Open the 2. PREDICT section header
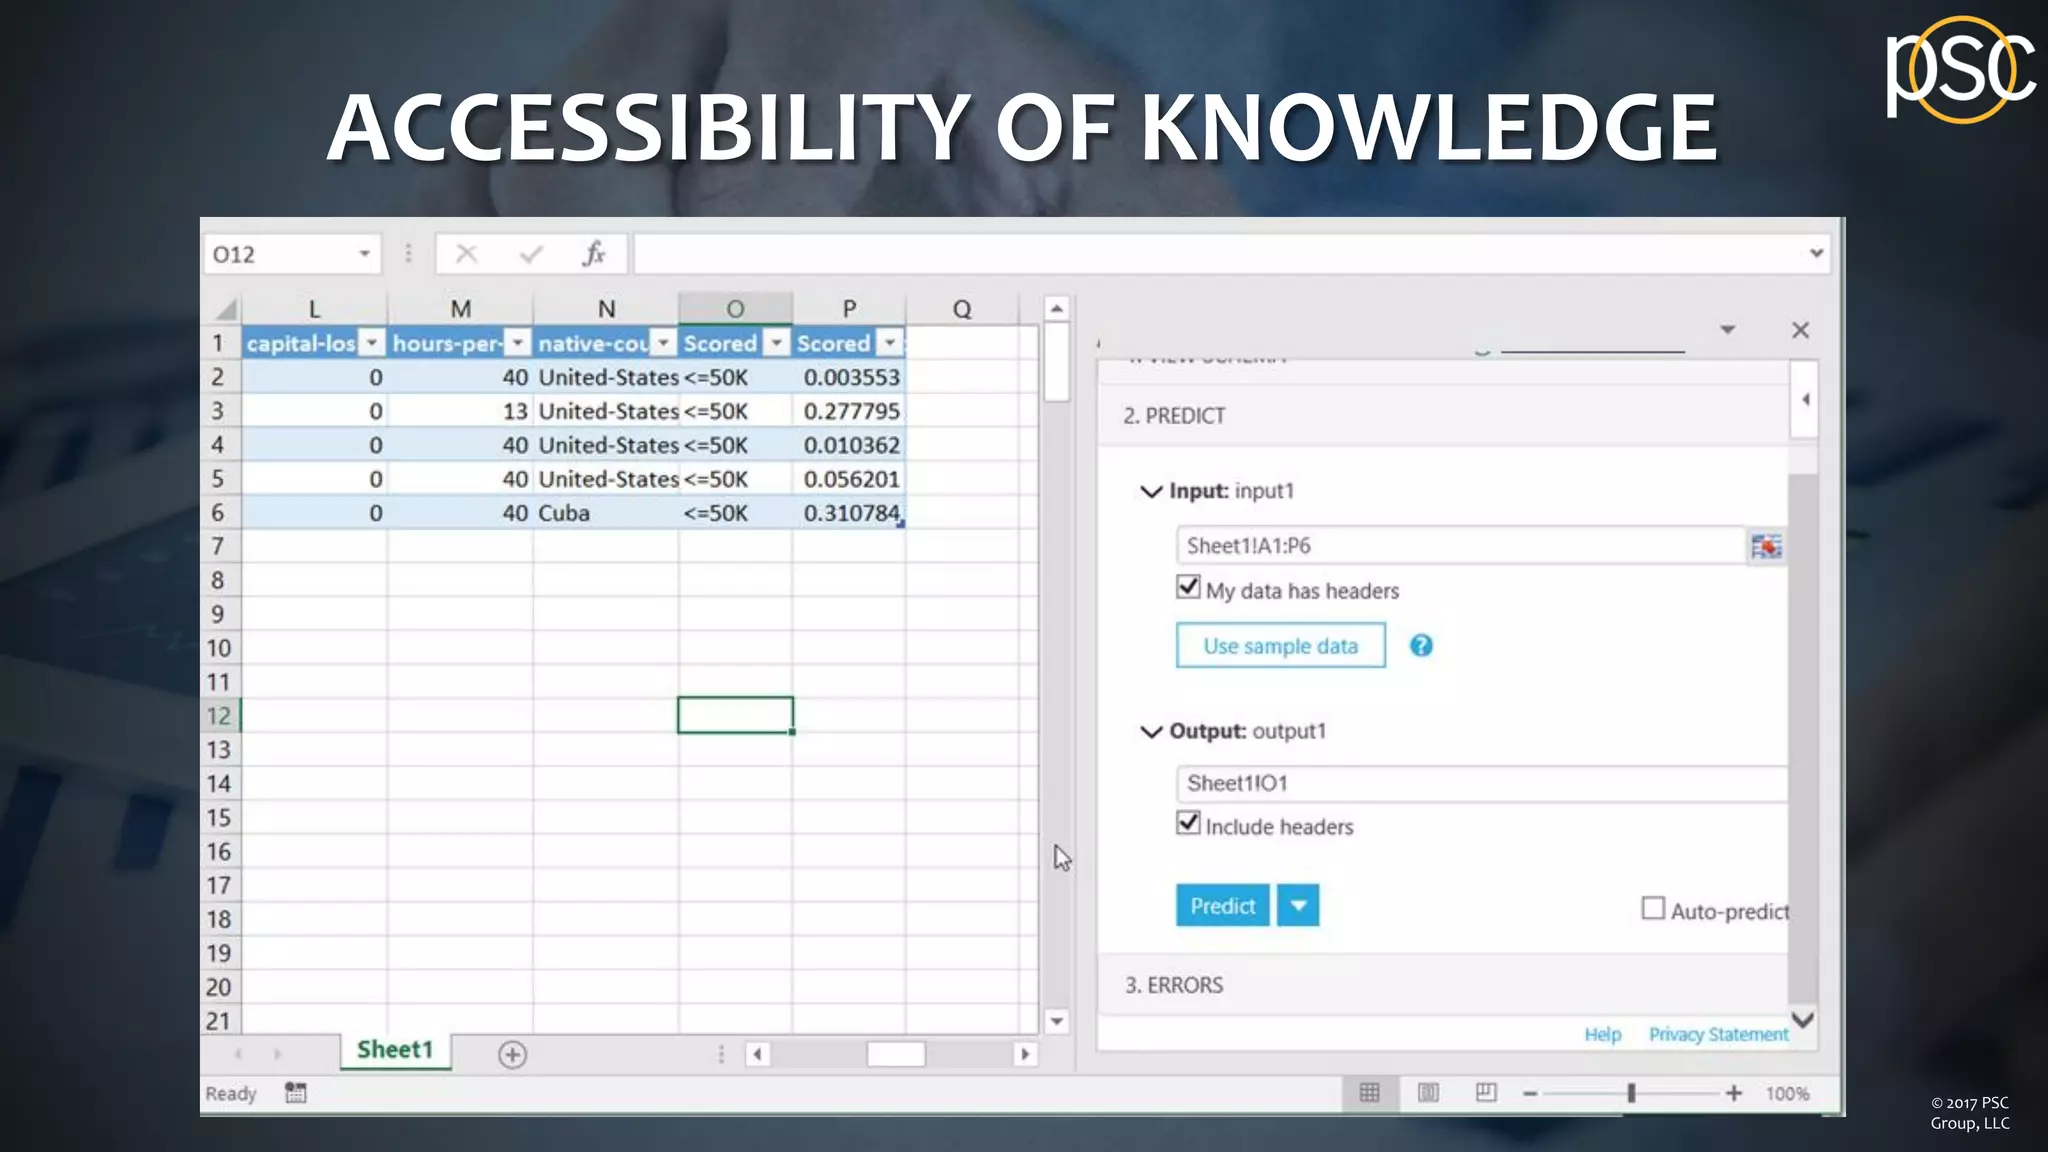 click(1443, 416)
